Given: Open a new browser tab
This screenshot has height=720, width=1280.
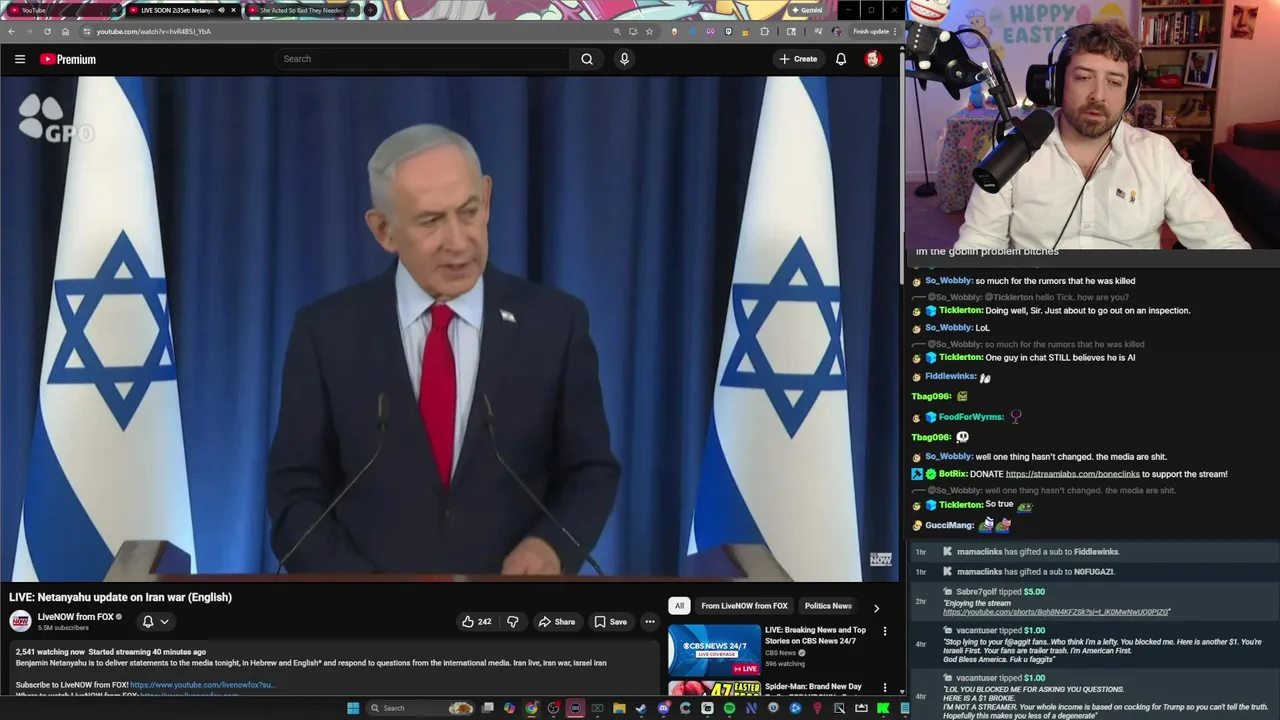Looking at the screenshot, I should [x=370, y=10].
